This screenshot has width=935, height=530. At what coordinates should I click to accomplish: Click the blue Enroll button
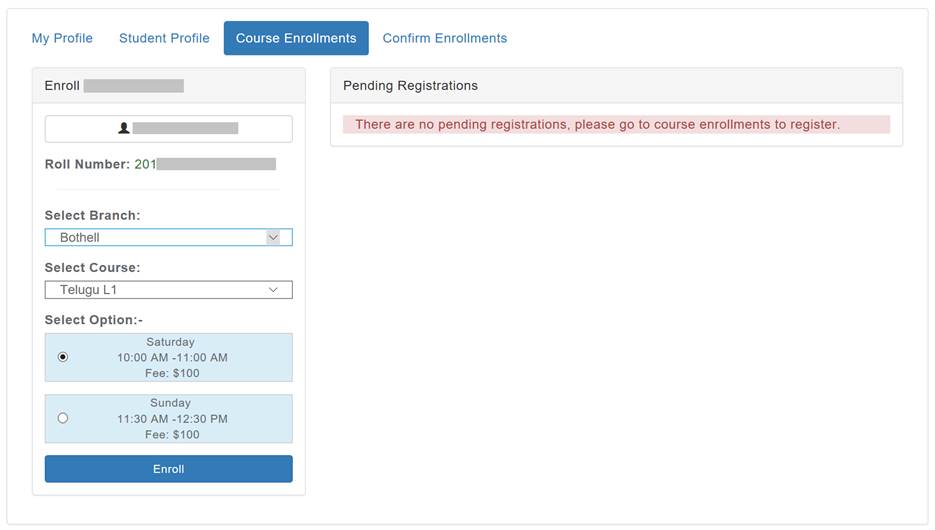click(169, 469)
